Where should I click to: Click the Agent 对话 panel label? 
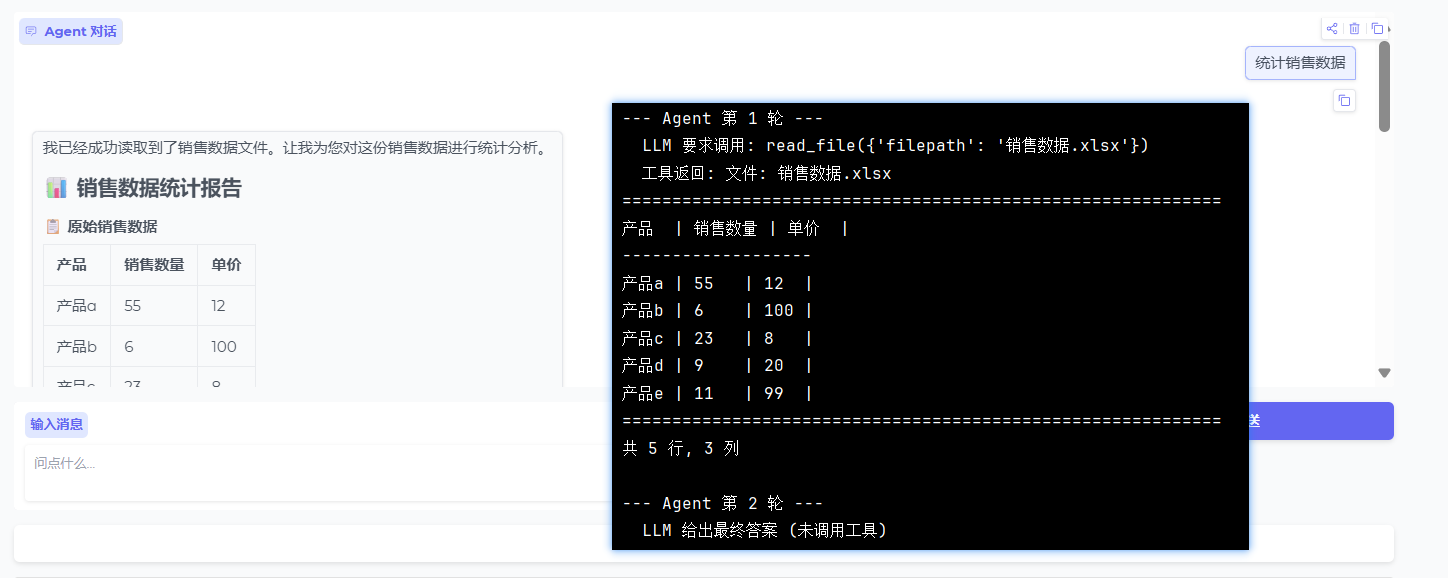click(x=71, y=32)
